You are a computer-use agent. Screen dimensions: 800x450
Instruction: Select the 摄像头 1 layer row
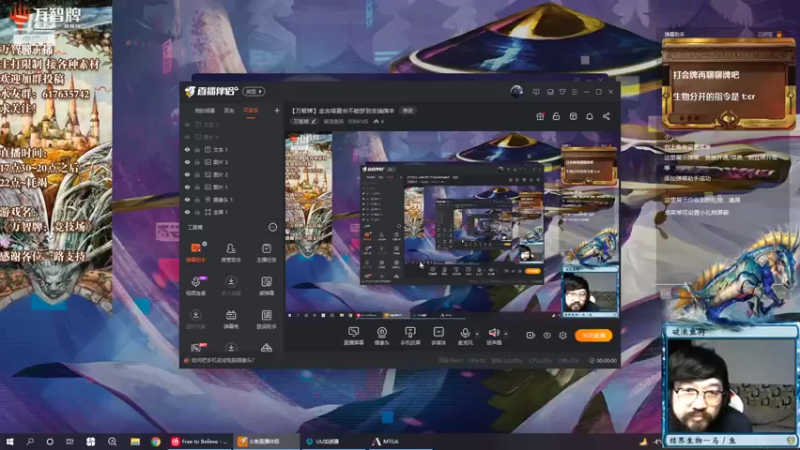point(232,199)
